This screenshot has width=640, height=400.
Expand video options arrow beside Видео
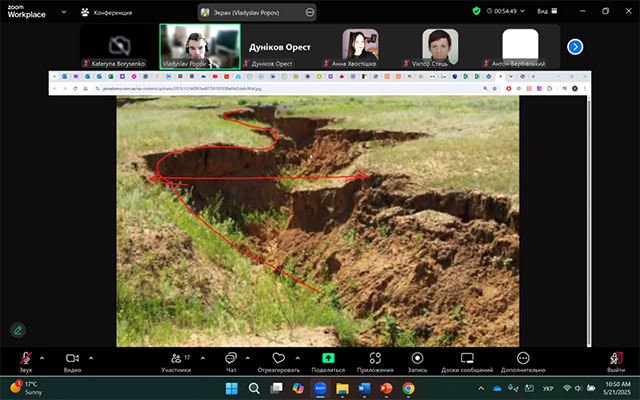point(91,357)
